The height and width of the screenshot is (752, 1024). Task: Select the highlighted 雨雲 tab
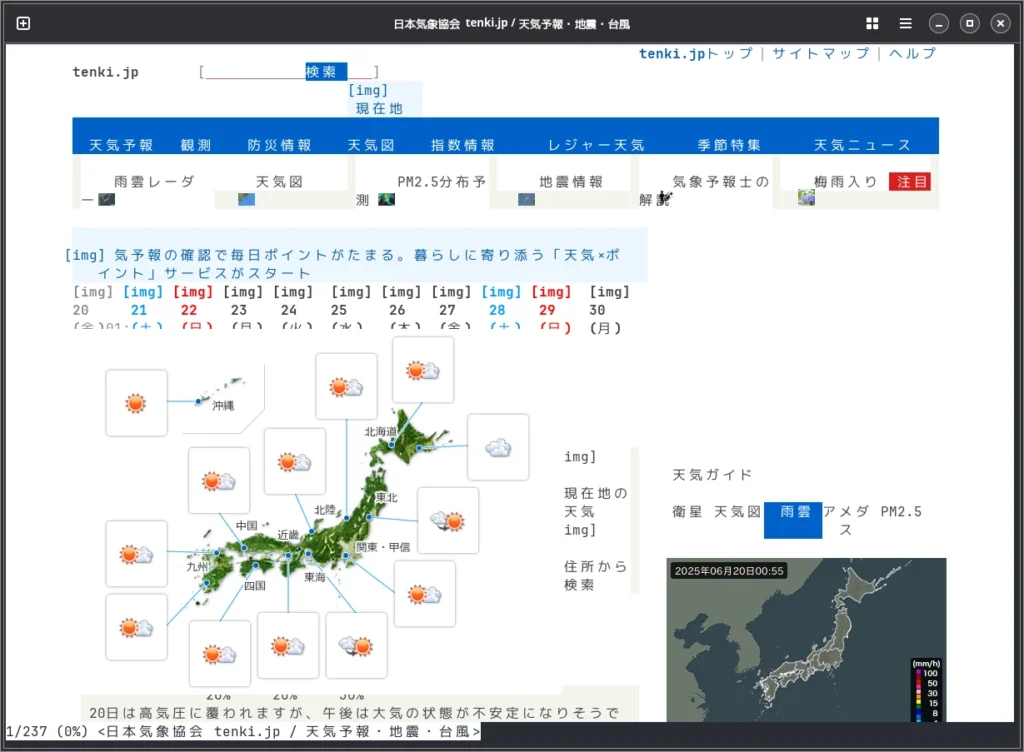click(793, 520)
